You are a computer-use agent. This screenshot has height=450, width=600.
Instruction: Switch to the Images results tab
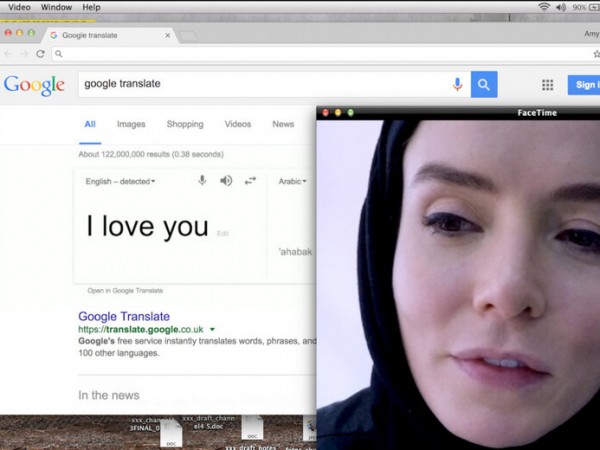131,124
